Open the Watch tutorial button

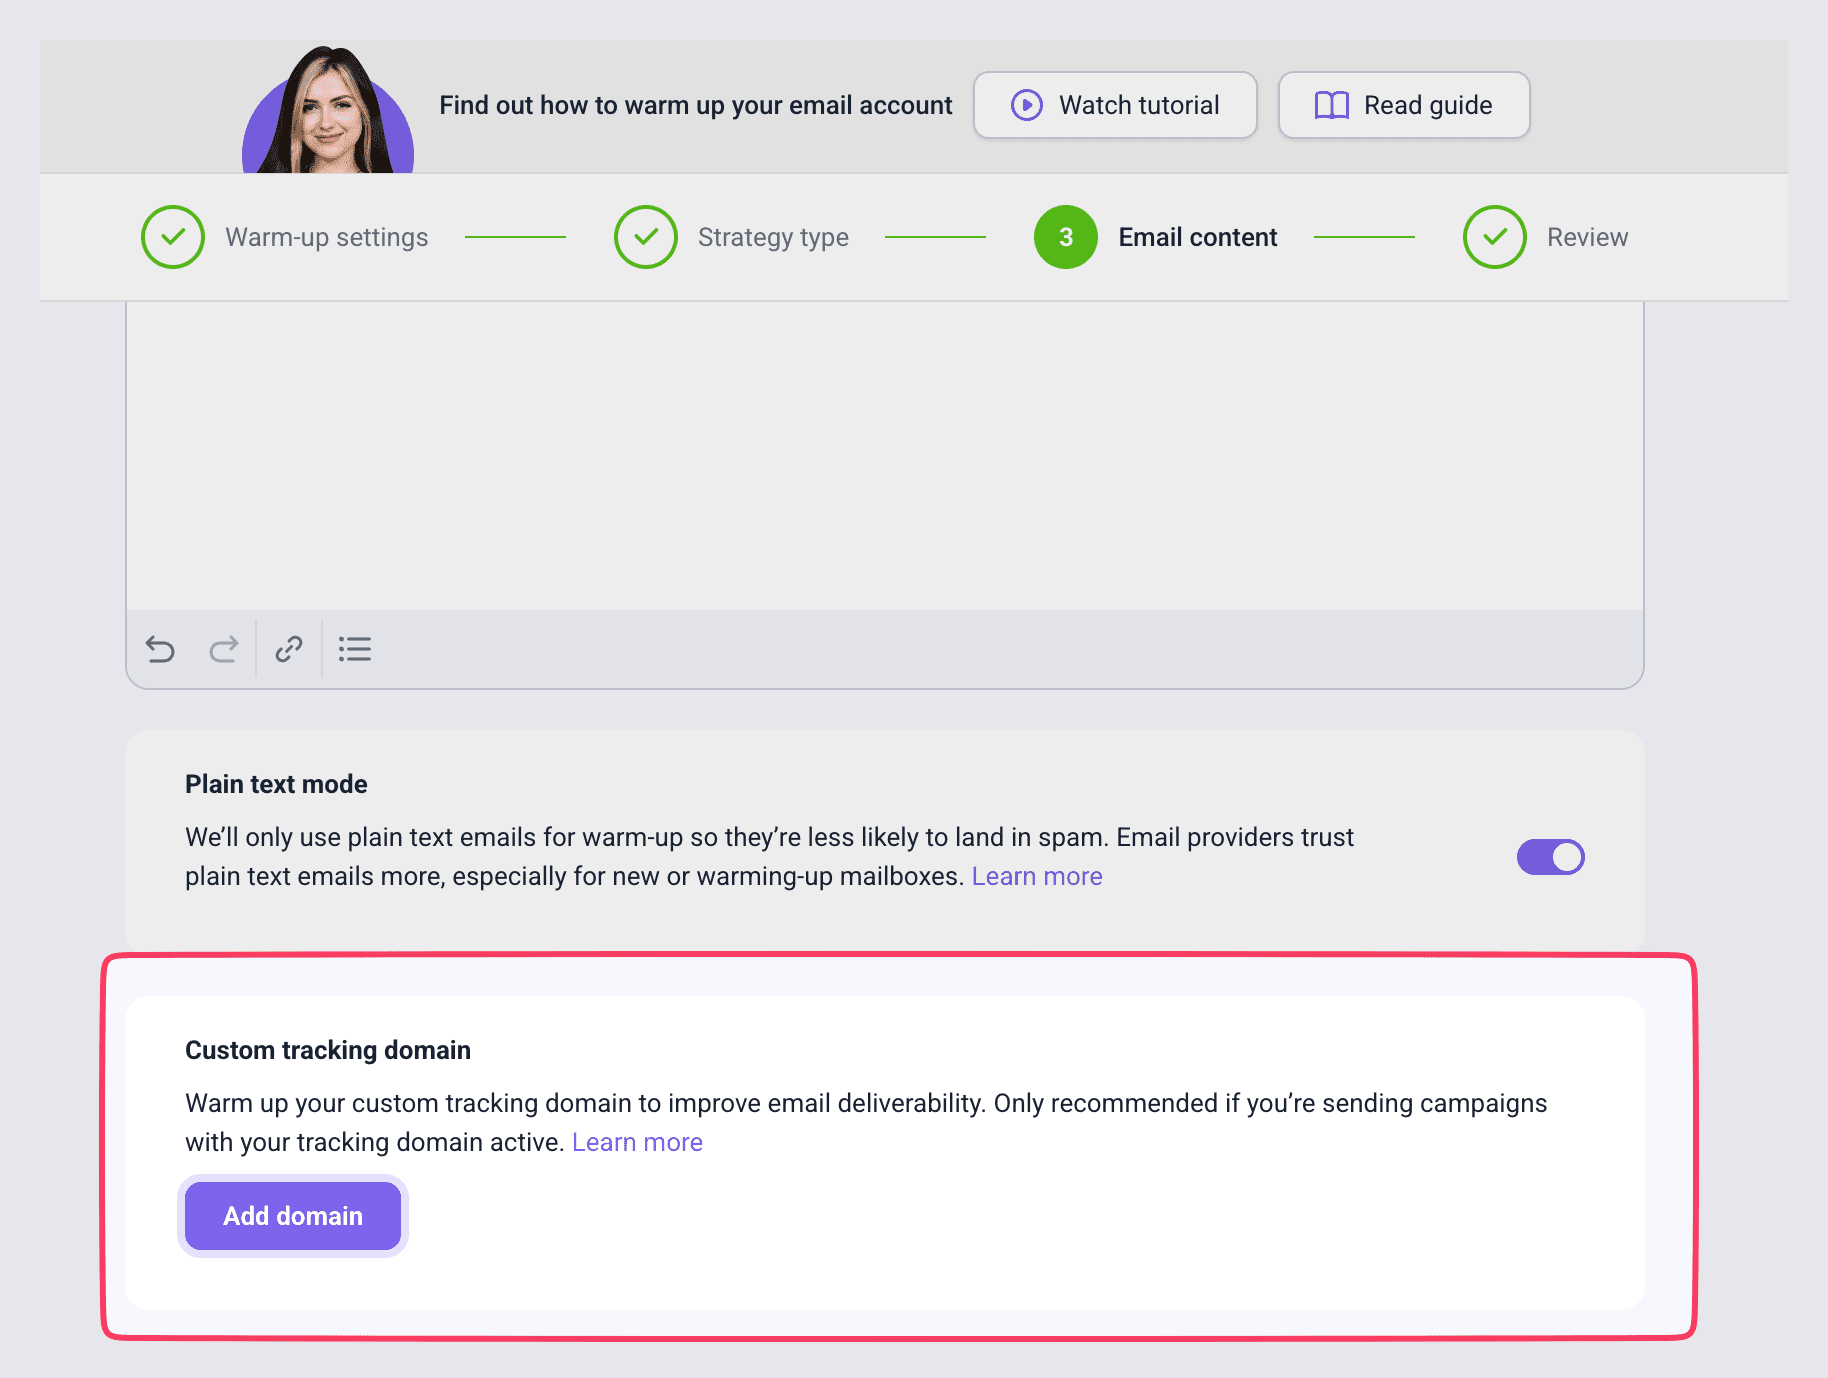pyautogui.click(x=1115, y=105)
